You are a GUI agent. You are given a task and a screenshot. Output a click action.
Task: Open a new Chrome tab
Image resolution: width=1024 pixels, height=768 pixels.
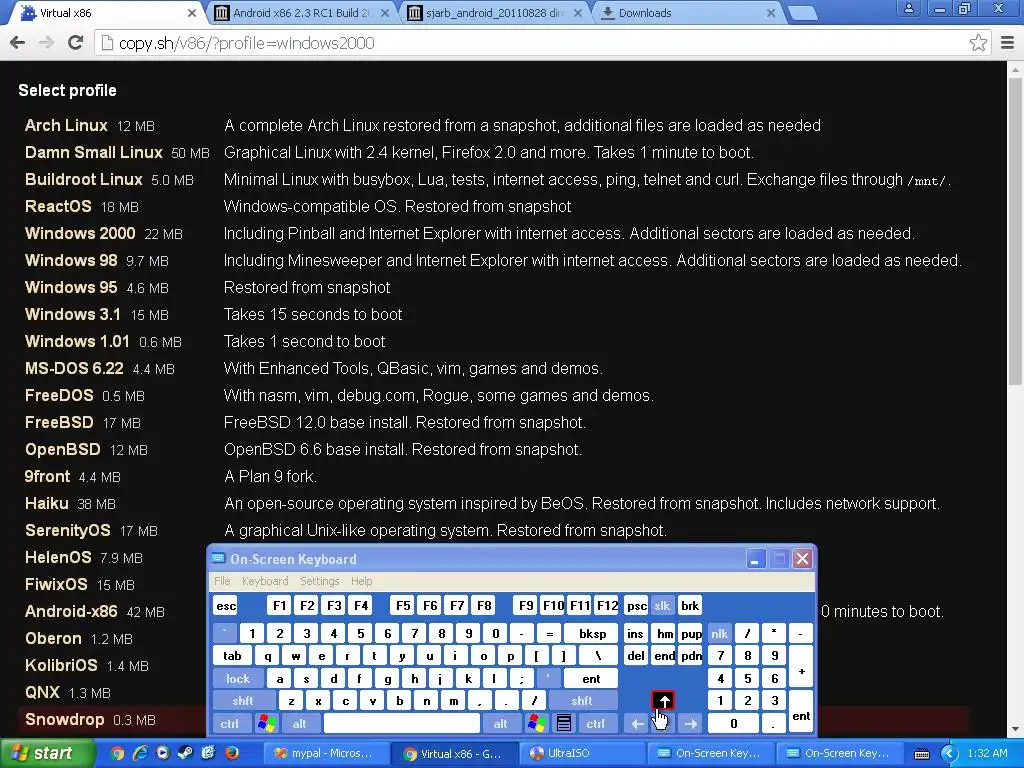pos(803,13)
